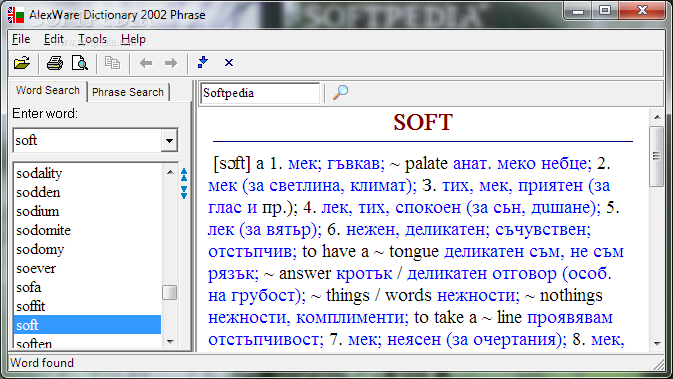The image size is (673, 379).
Task: Minimize the dictionary window
Action: [x=578, y=10]
